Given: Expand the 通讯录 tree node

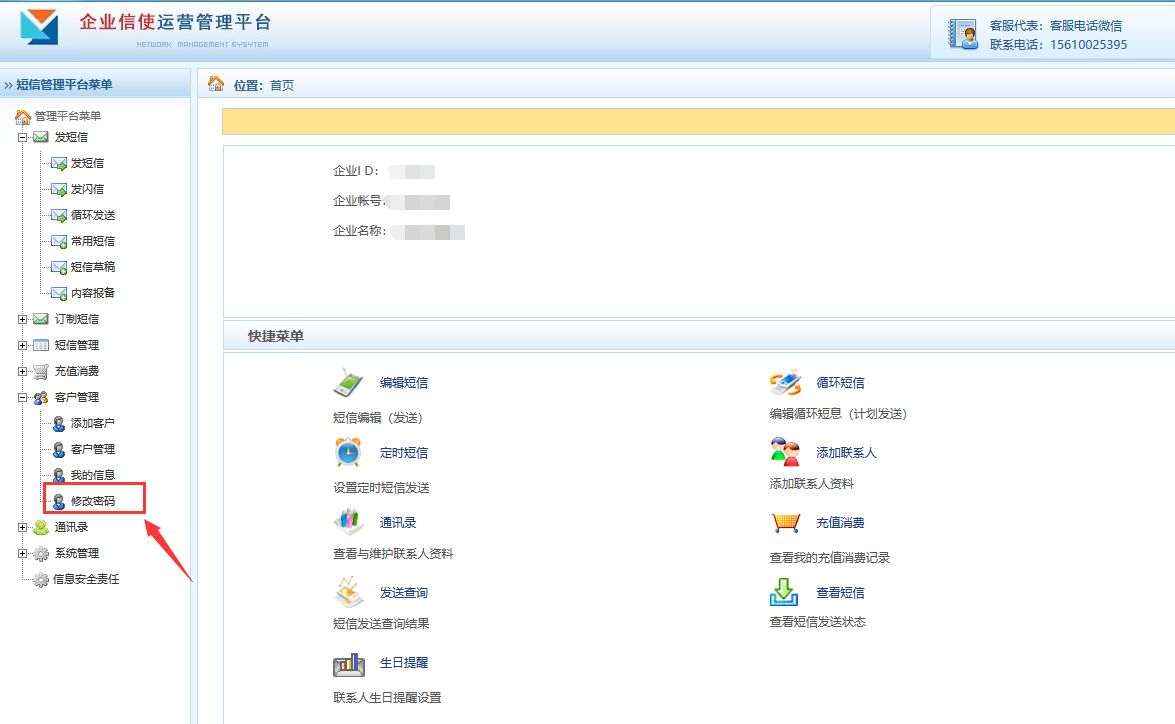Looking at the screenshot, I should pyautogui.click(x=22, y=528).
